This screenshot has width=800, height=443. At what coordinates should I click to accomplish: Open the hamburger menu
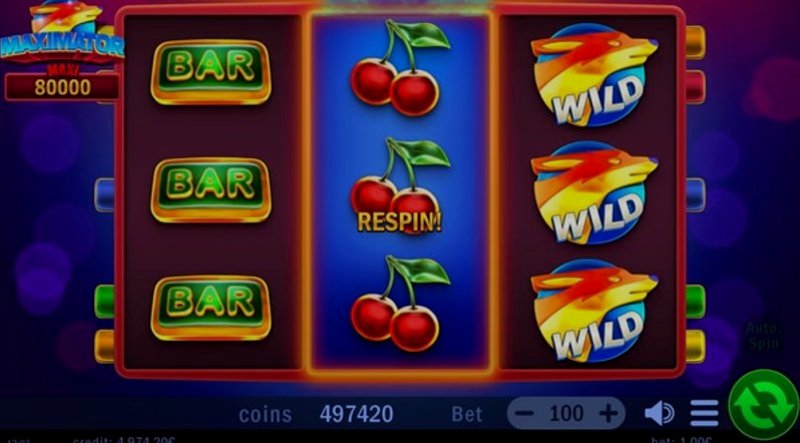pyautogui.click(x=705, y=413)
